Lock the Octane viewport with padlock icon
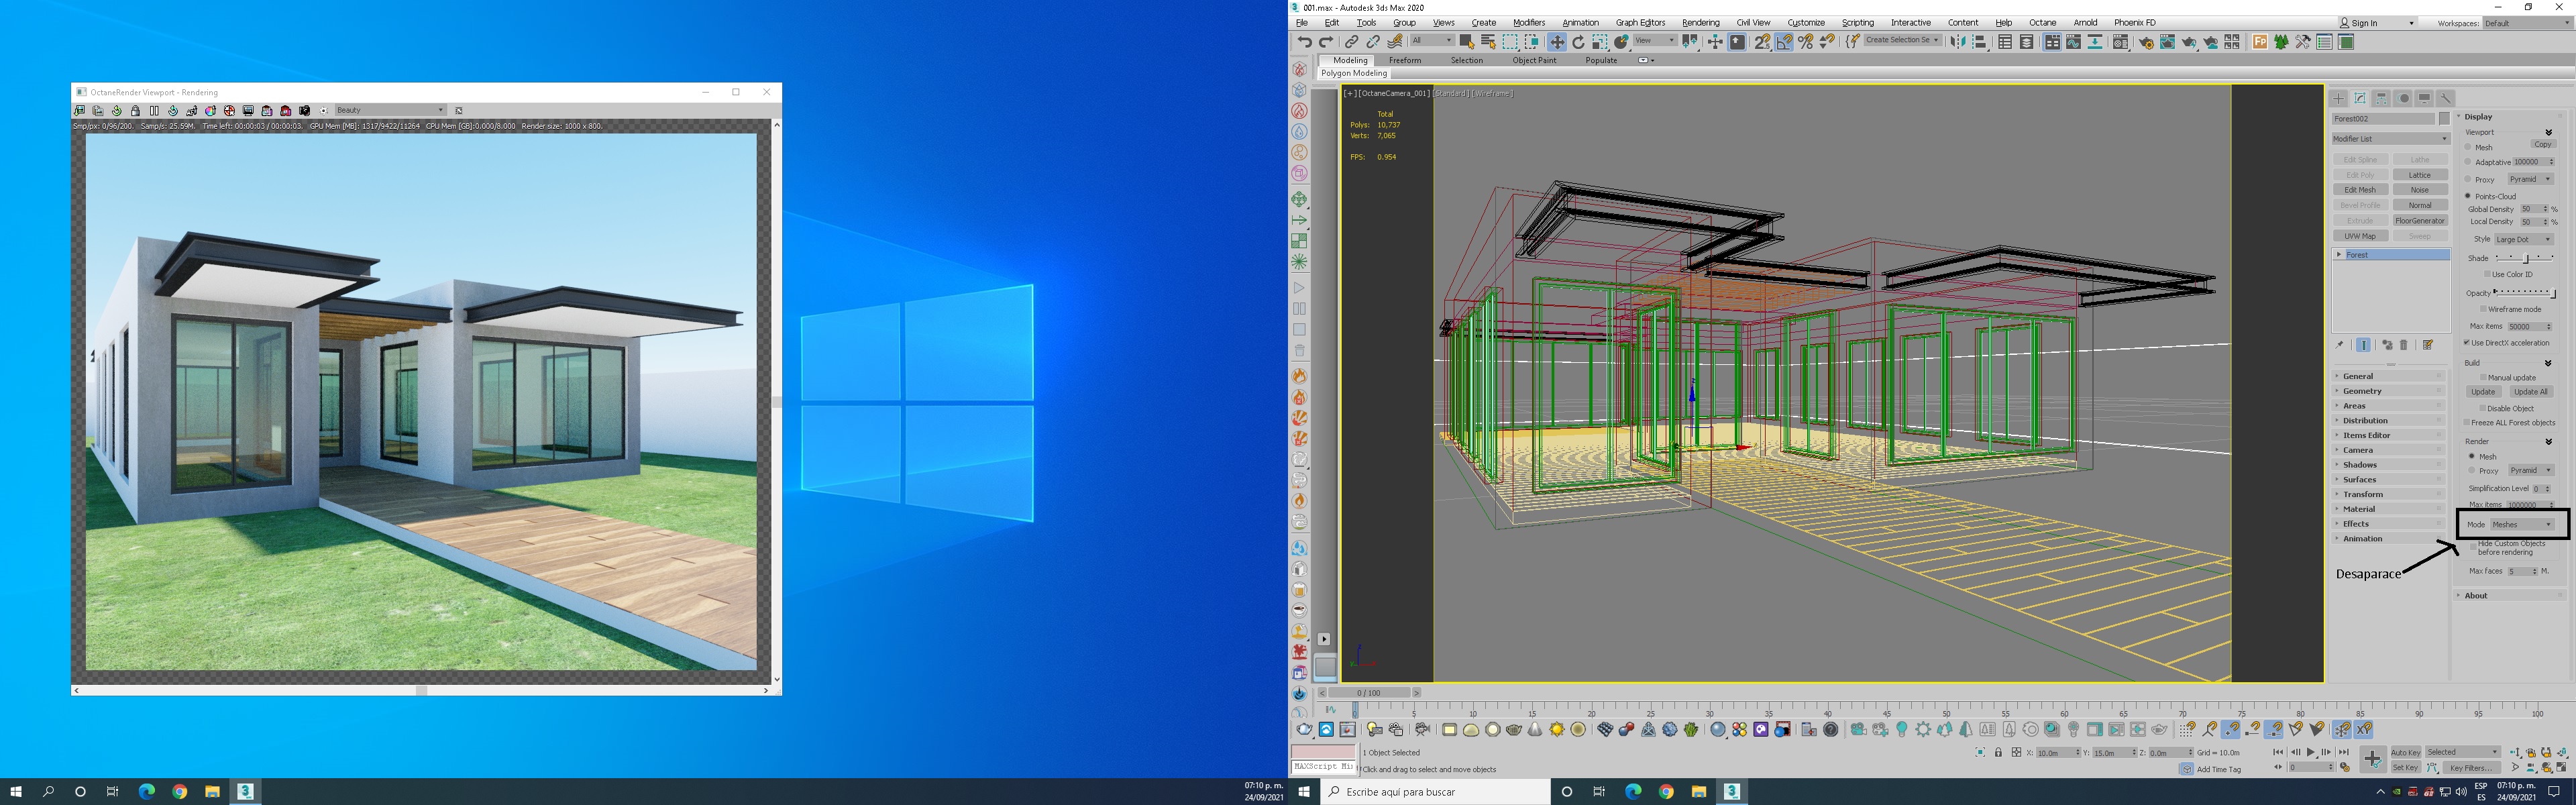 [136, 111]
